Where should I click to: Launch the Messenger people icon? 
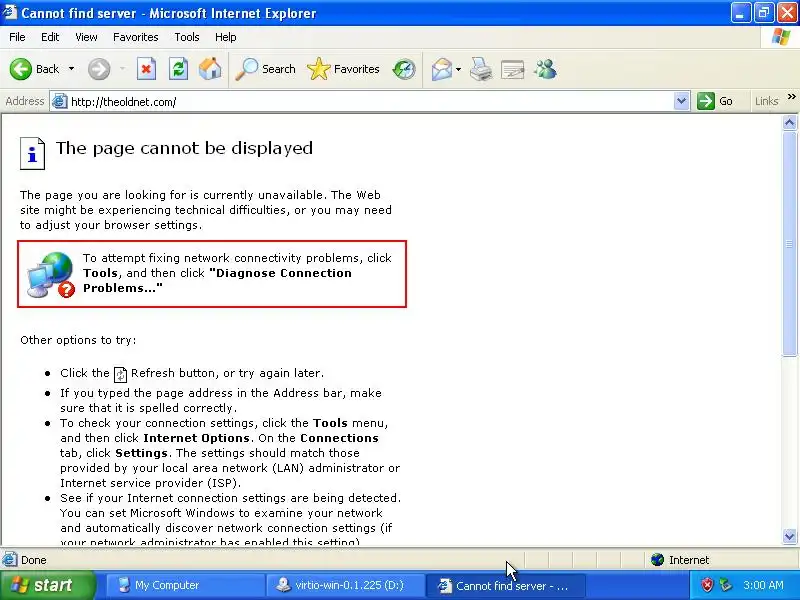click(545, 69)
